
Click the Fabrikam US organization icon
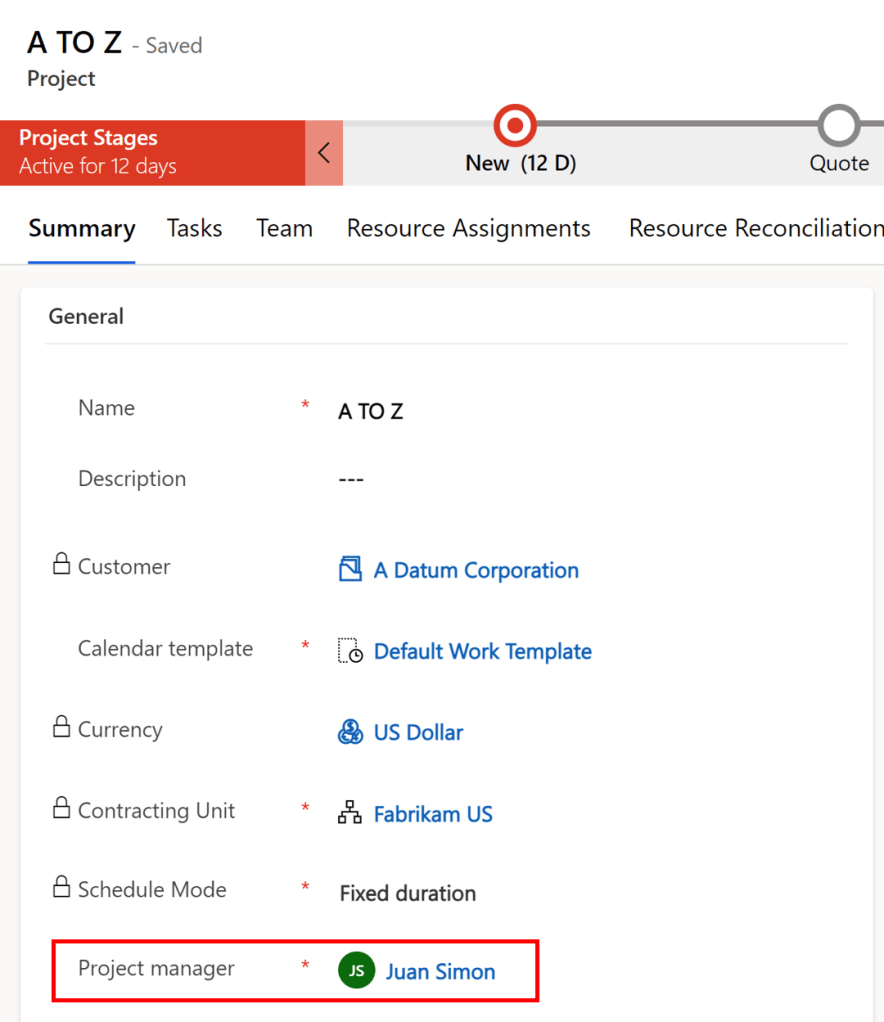[349, 814]
